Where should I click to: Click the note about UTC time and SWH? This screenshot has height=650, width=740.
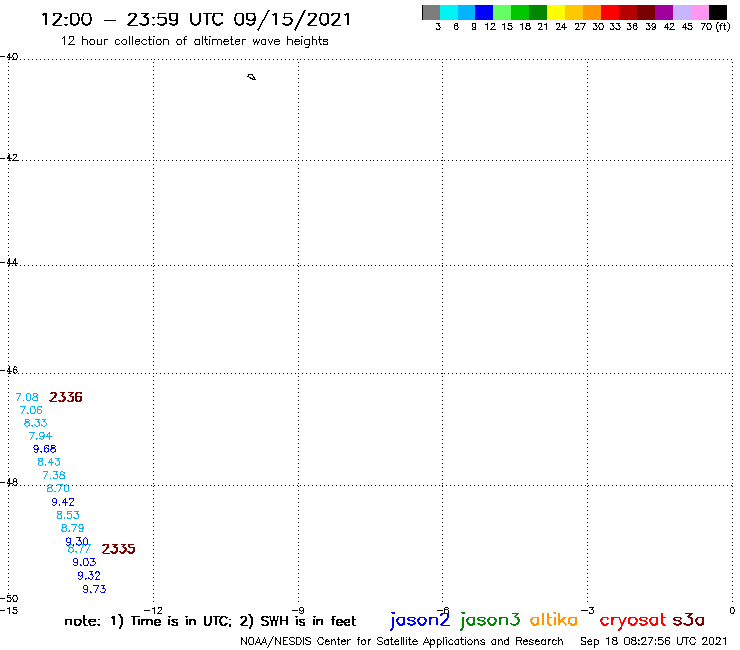coord(210,621)
